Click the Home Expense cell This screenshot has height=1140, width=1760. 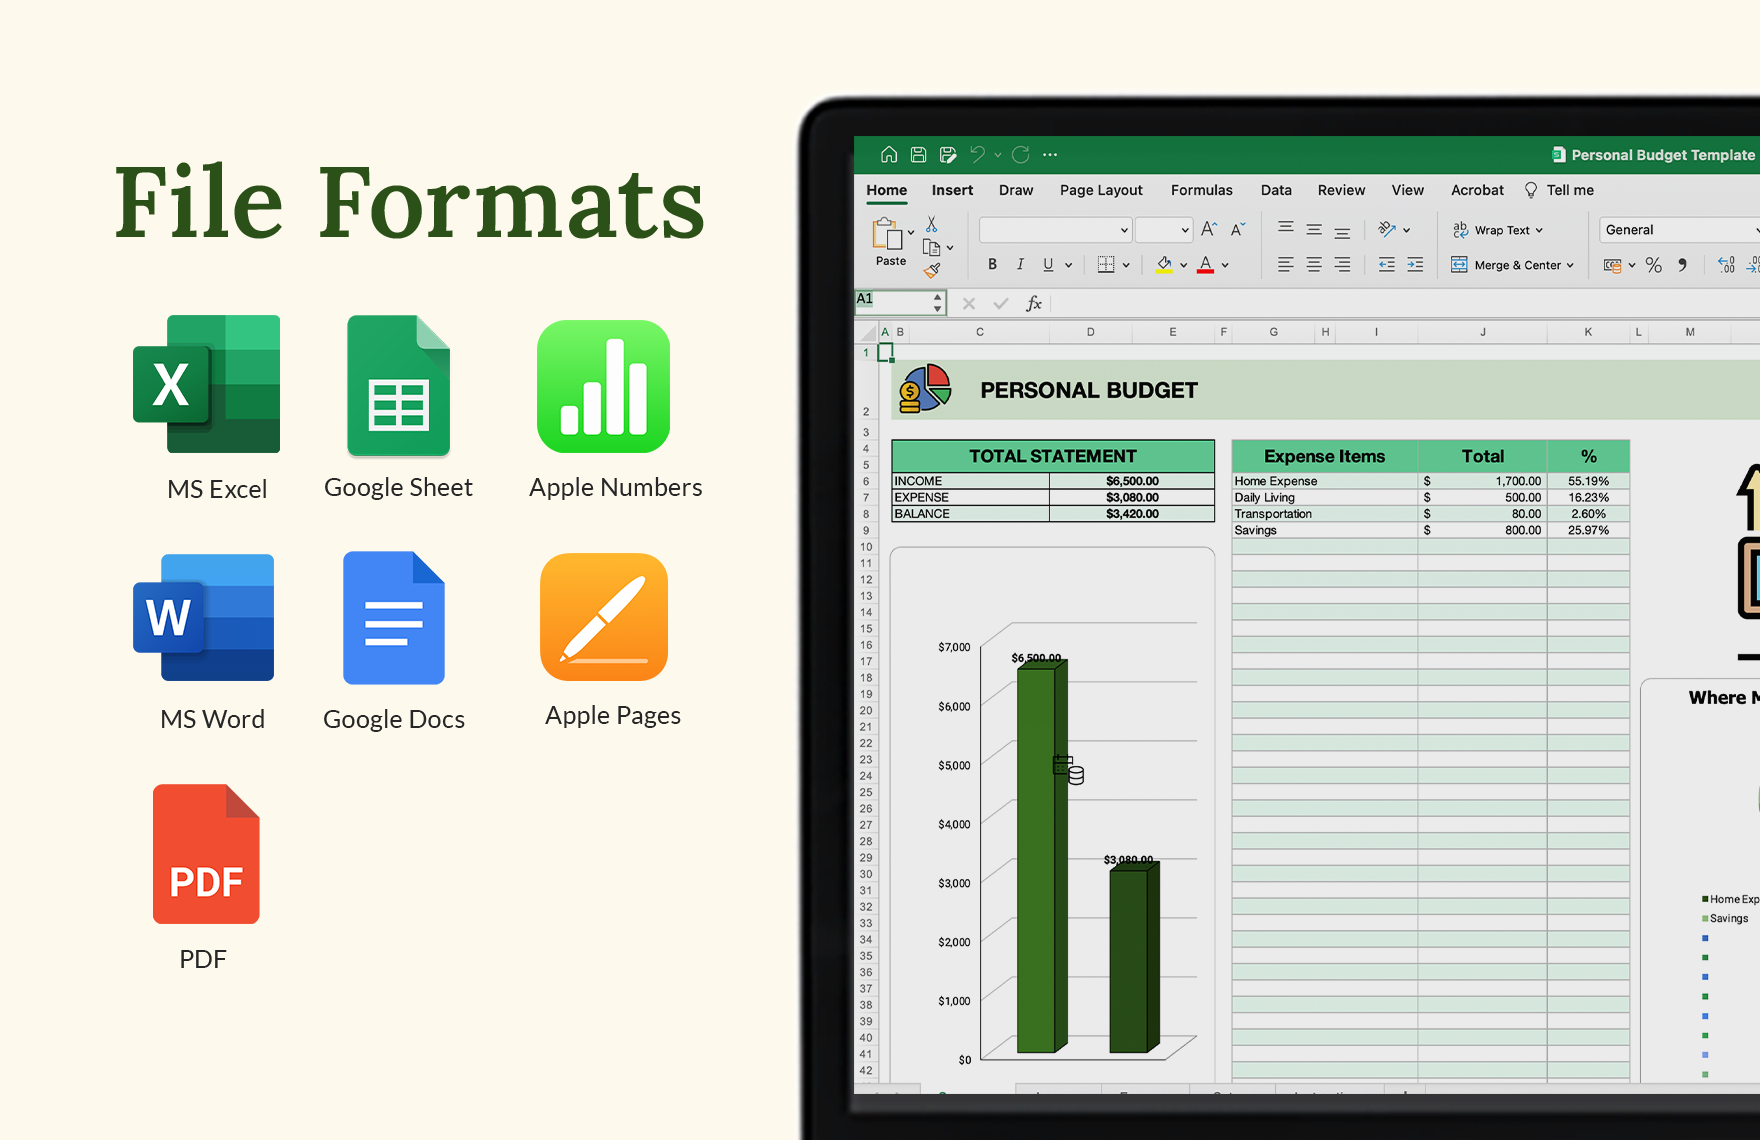click(x=1324, y=481)
